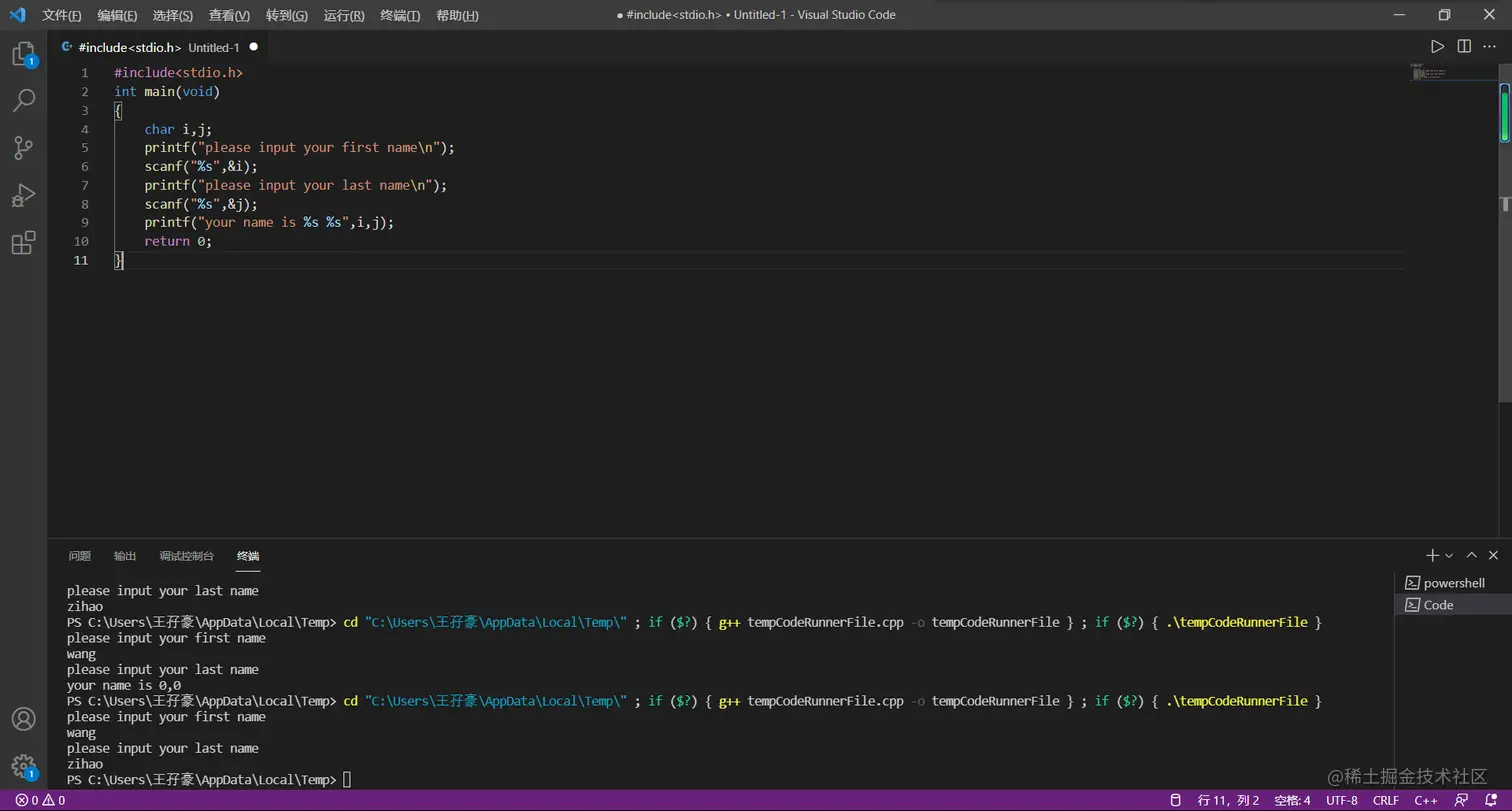The width and height of the screenshot is (1512, 811).
Task: Click the #include<stdio.h> code line
Action: pyautogui.click(x=178, y=73)
